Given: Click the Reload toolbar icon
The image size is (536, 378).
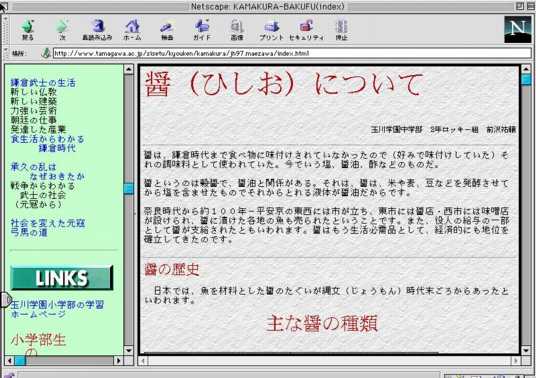Looking at the screenshot, I should 97,30.
